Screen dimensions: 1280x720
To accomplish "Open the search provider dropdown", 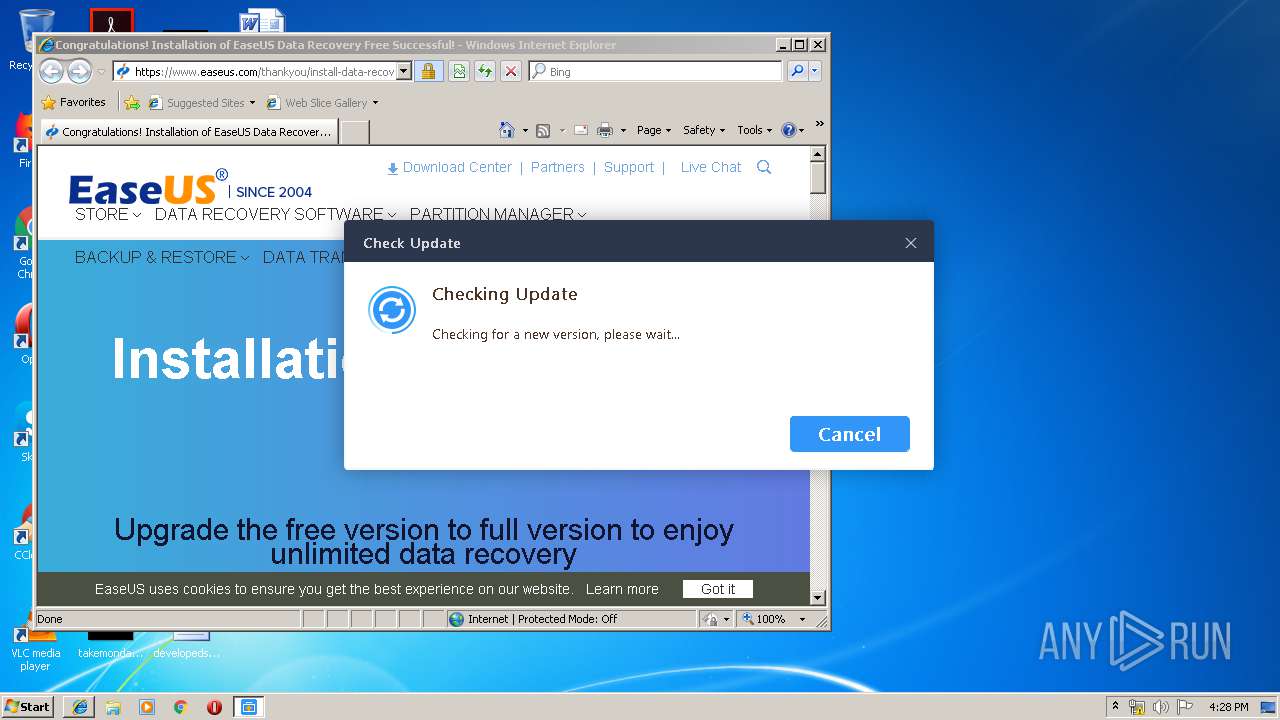I will [815, 71].
